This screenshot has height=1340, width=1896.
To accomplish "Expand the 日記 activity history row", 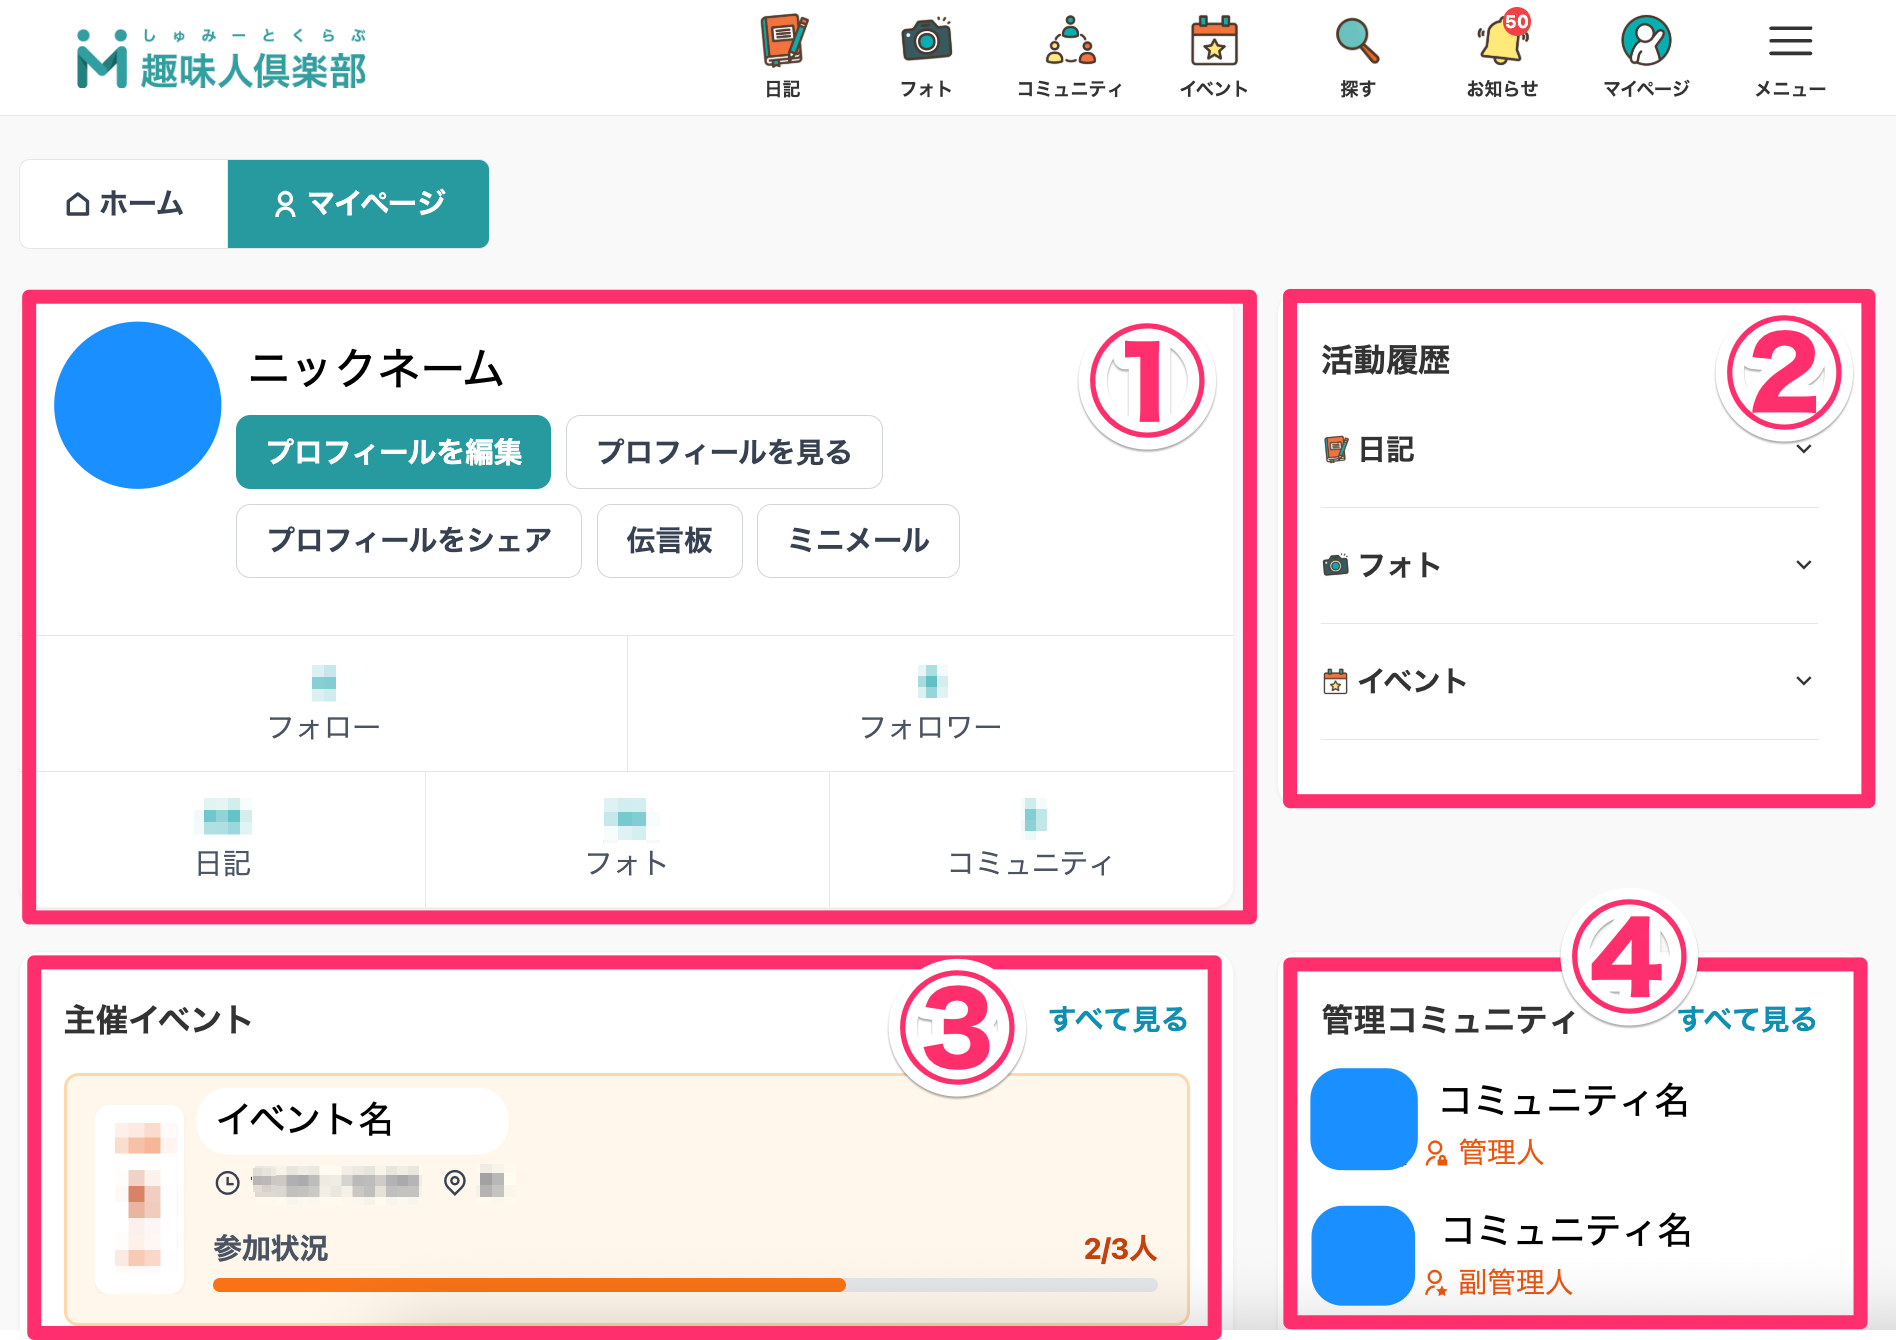I will [1569, 450].
